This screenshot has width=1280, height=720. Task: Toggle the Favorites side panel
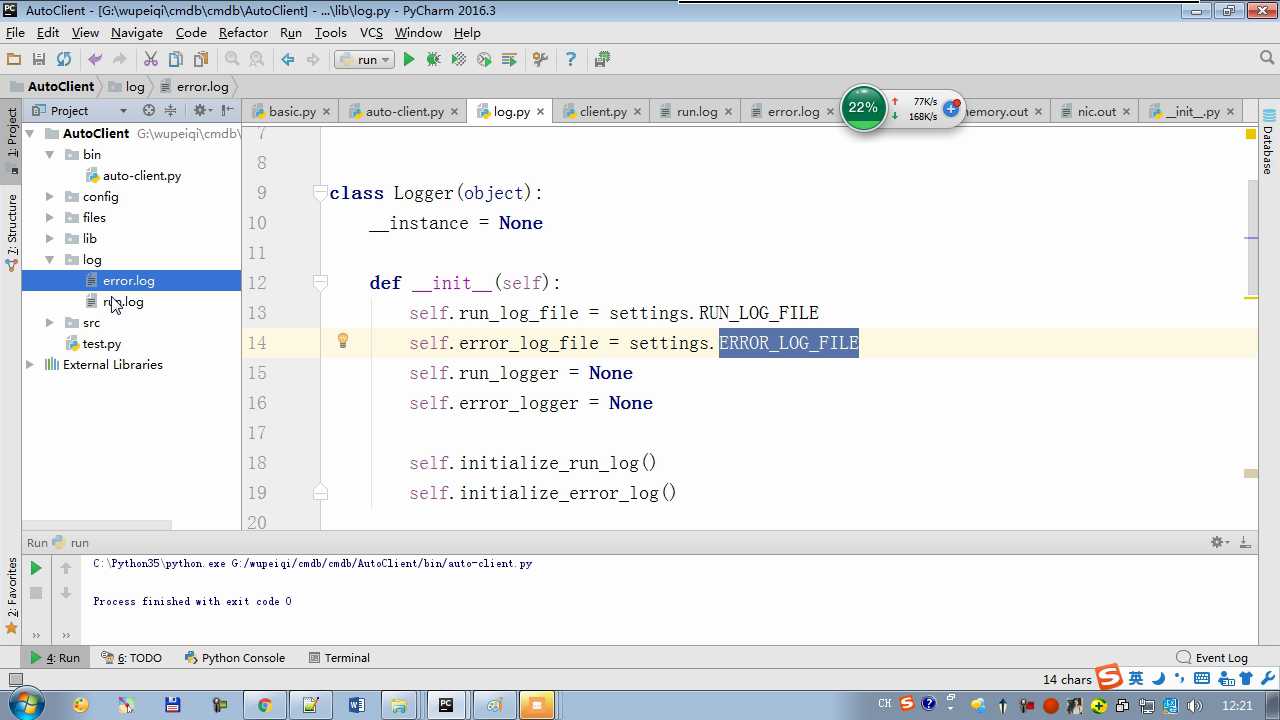[12, 596]
